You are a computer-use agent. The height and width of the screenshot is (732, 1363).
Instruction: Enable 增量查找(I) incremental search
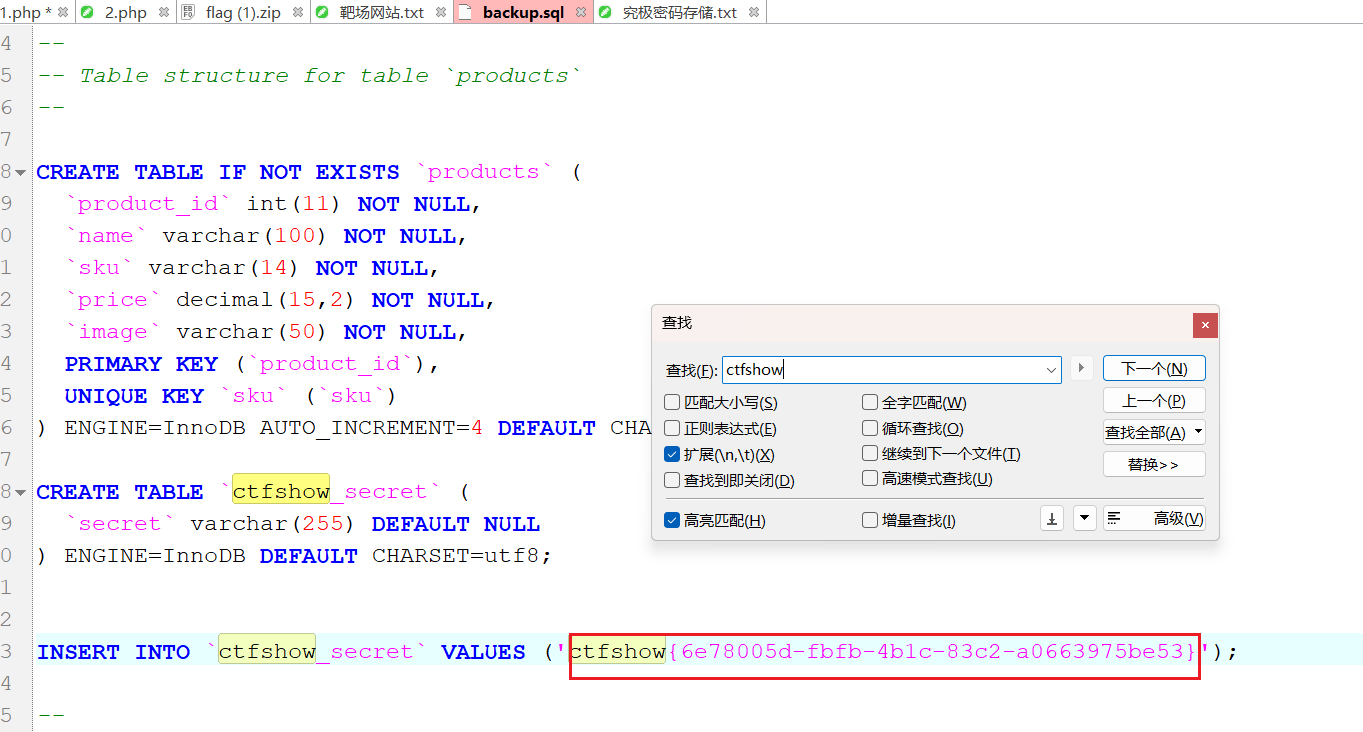tap(909, 521)
